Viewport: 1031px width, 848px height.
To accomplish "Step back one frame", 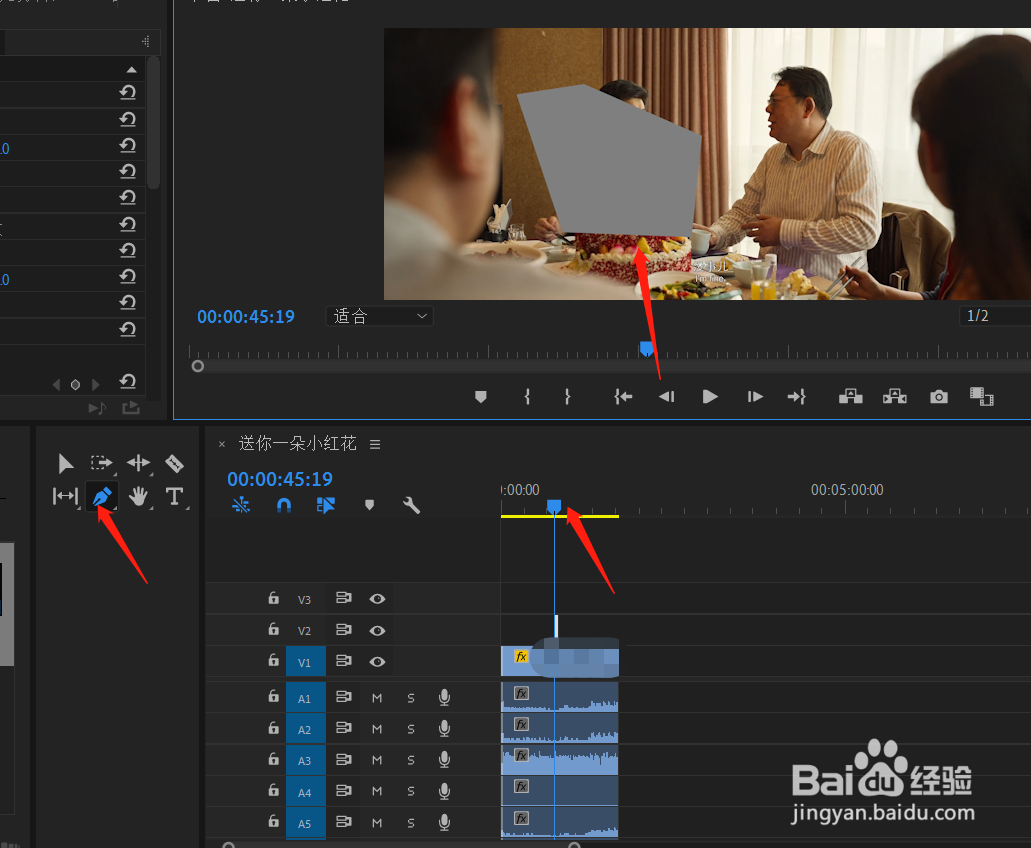I will tap(667, 396).
